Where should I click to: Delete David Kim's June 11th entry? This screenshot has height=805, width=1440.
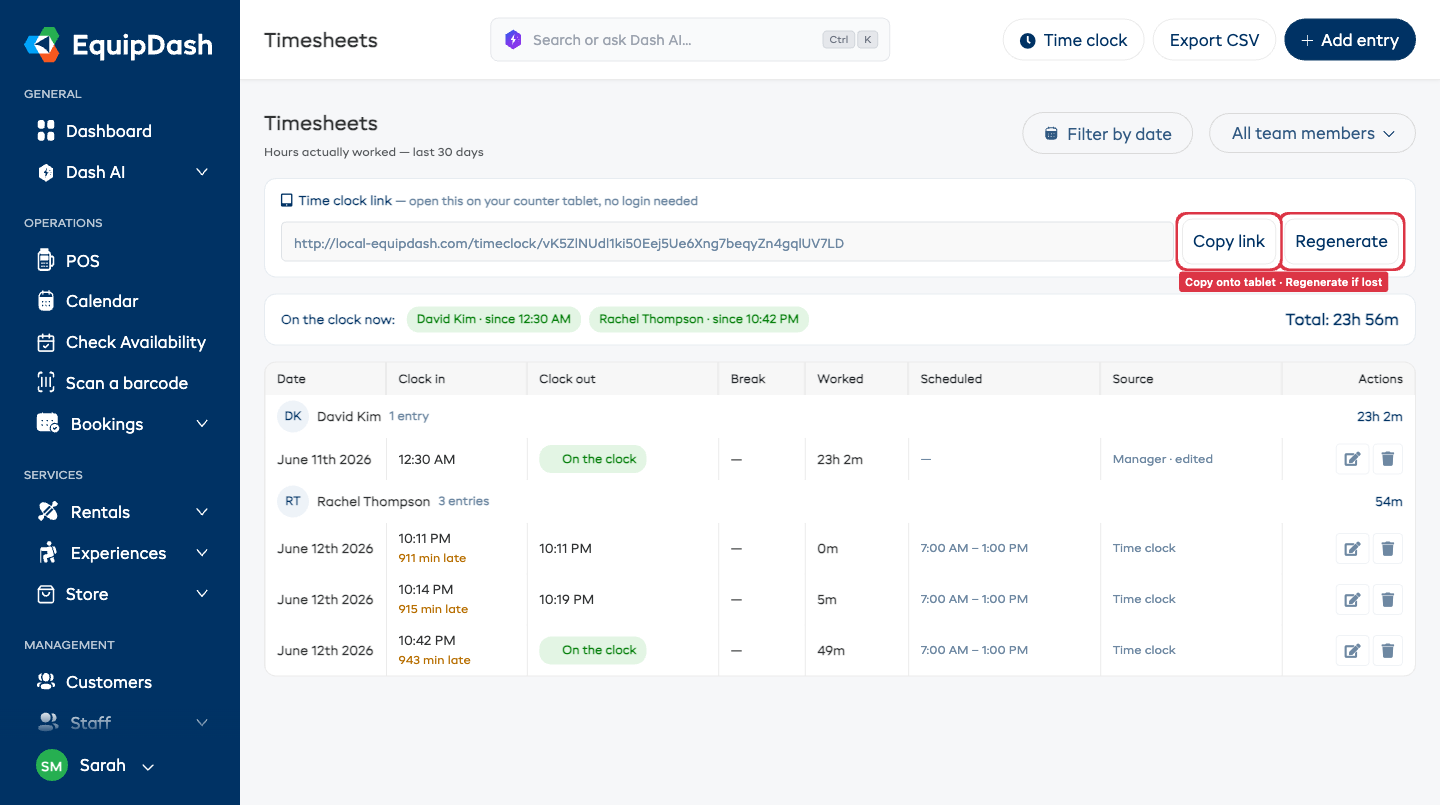1387,459
